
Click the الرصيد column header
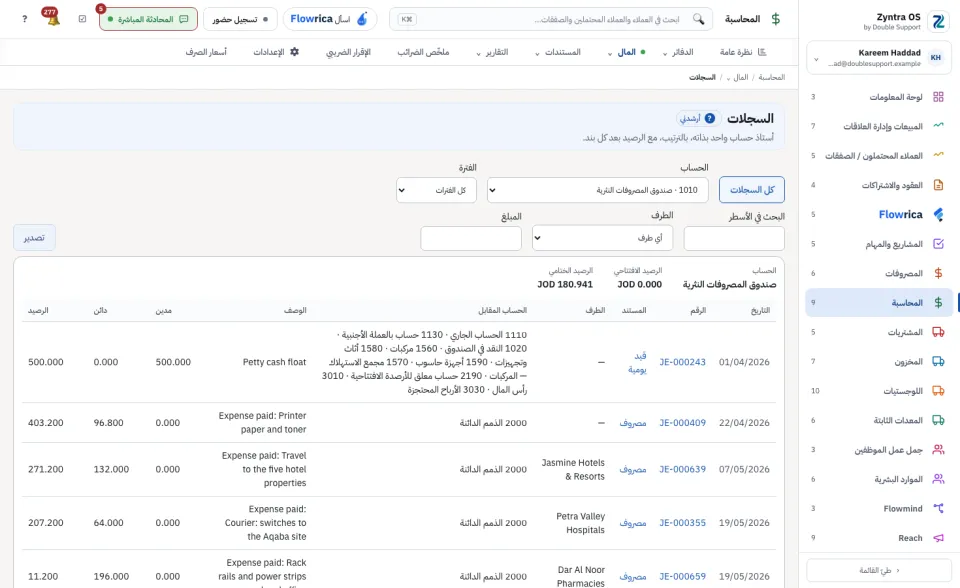38,311
